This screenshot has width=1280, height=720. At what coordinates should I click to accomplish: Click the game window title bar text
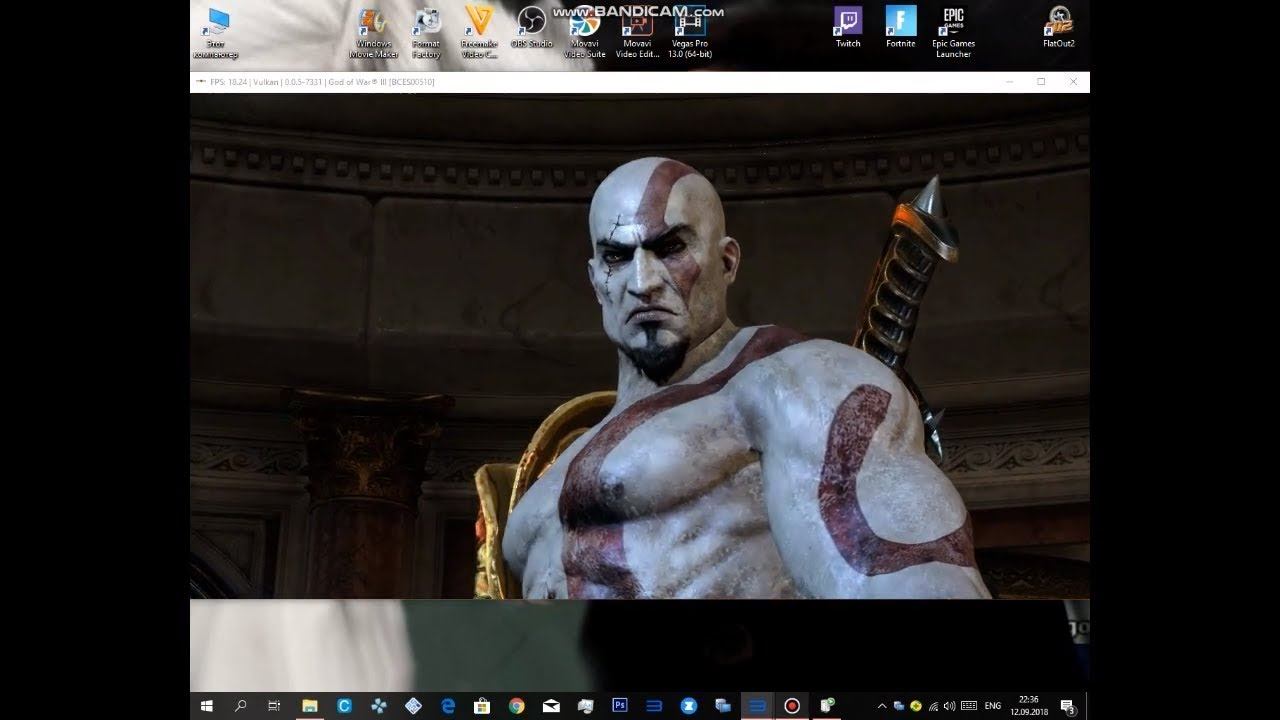tap(320, 82)
